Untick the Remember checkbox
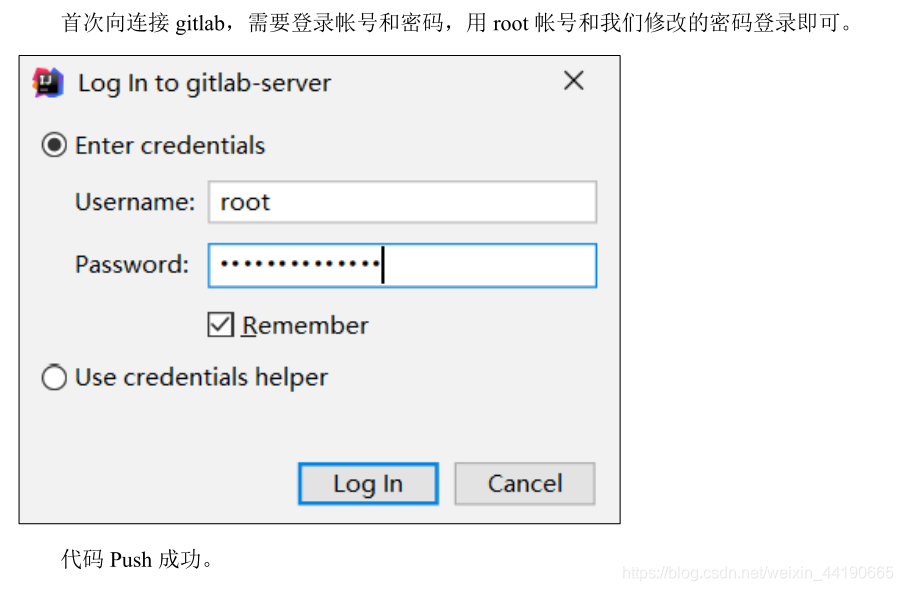903x591 pixels. click(x=221, y=325)
